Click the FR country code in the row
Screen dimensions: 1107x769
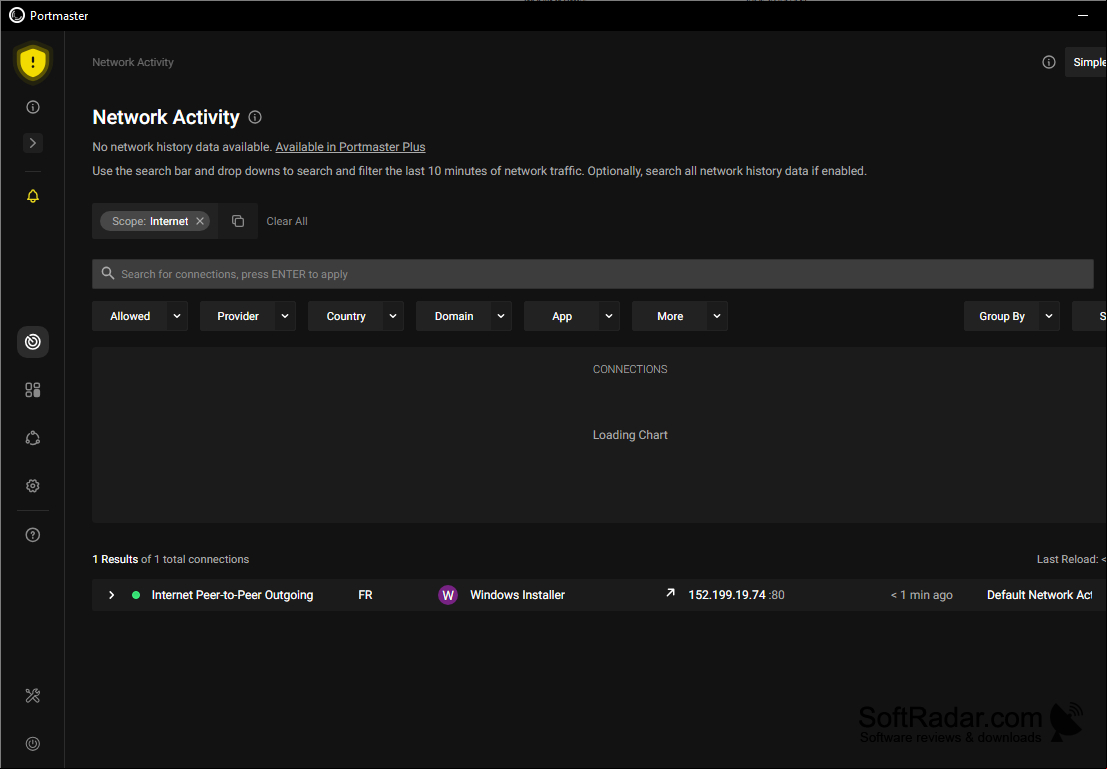[365, 595]
